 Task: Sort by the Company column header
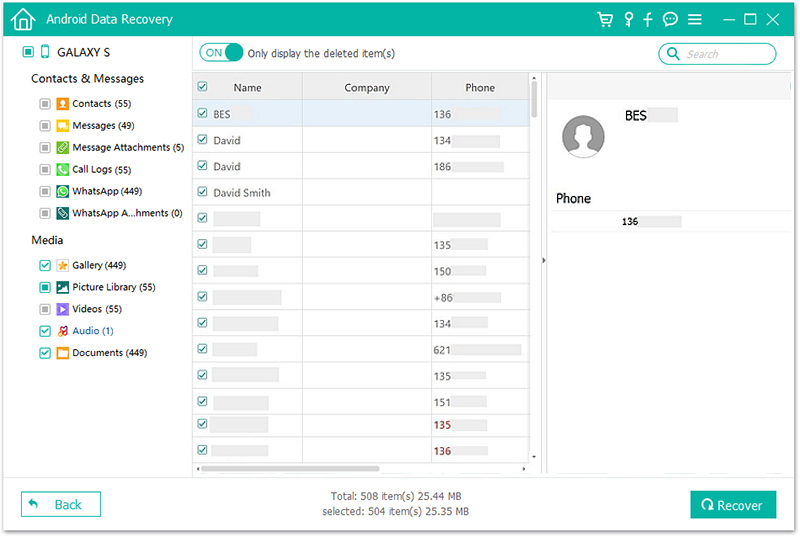point(367,87)
